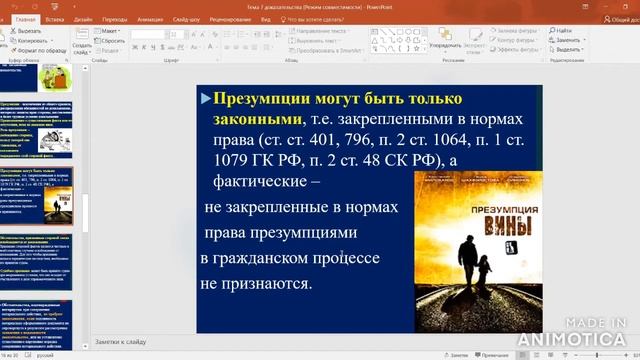Open the Layout (Макет) dropdown
The height and width of the screenshot is (360, 640).
point(107,31)
